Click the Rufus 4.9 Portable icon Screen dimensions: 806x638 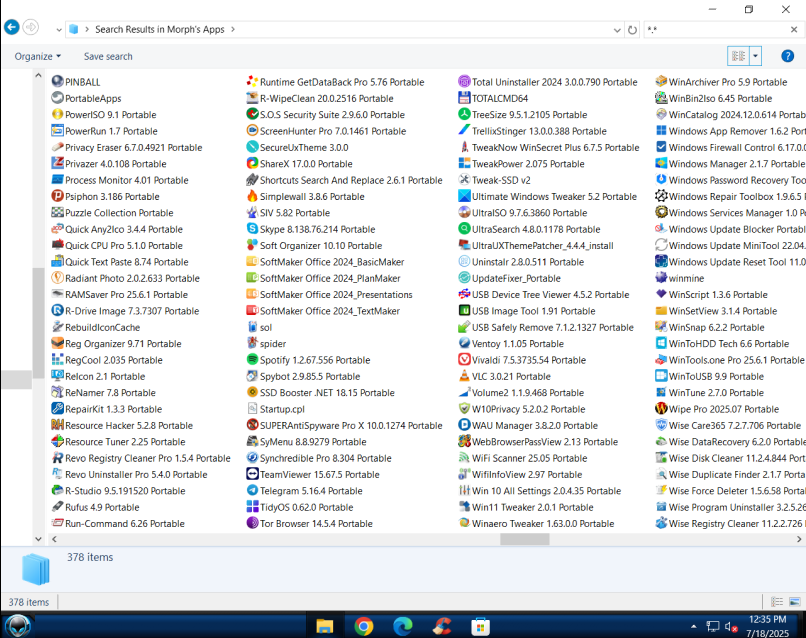click(57, 506)
